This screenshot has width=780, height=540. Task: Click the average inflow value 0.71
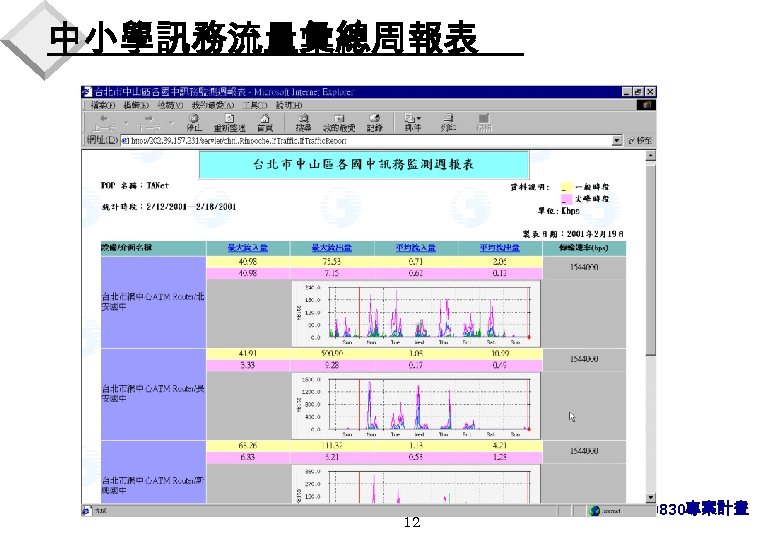(x=416, y=262)
